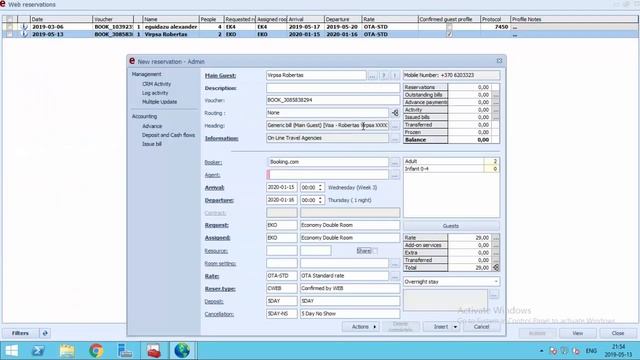Image resolution: width=640 pixels, height=360 pixels.
Task: Close the New reservation dialog
Action: [x=499, y=61]
